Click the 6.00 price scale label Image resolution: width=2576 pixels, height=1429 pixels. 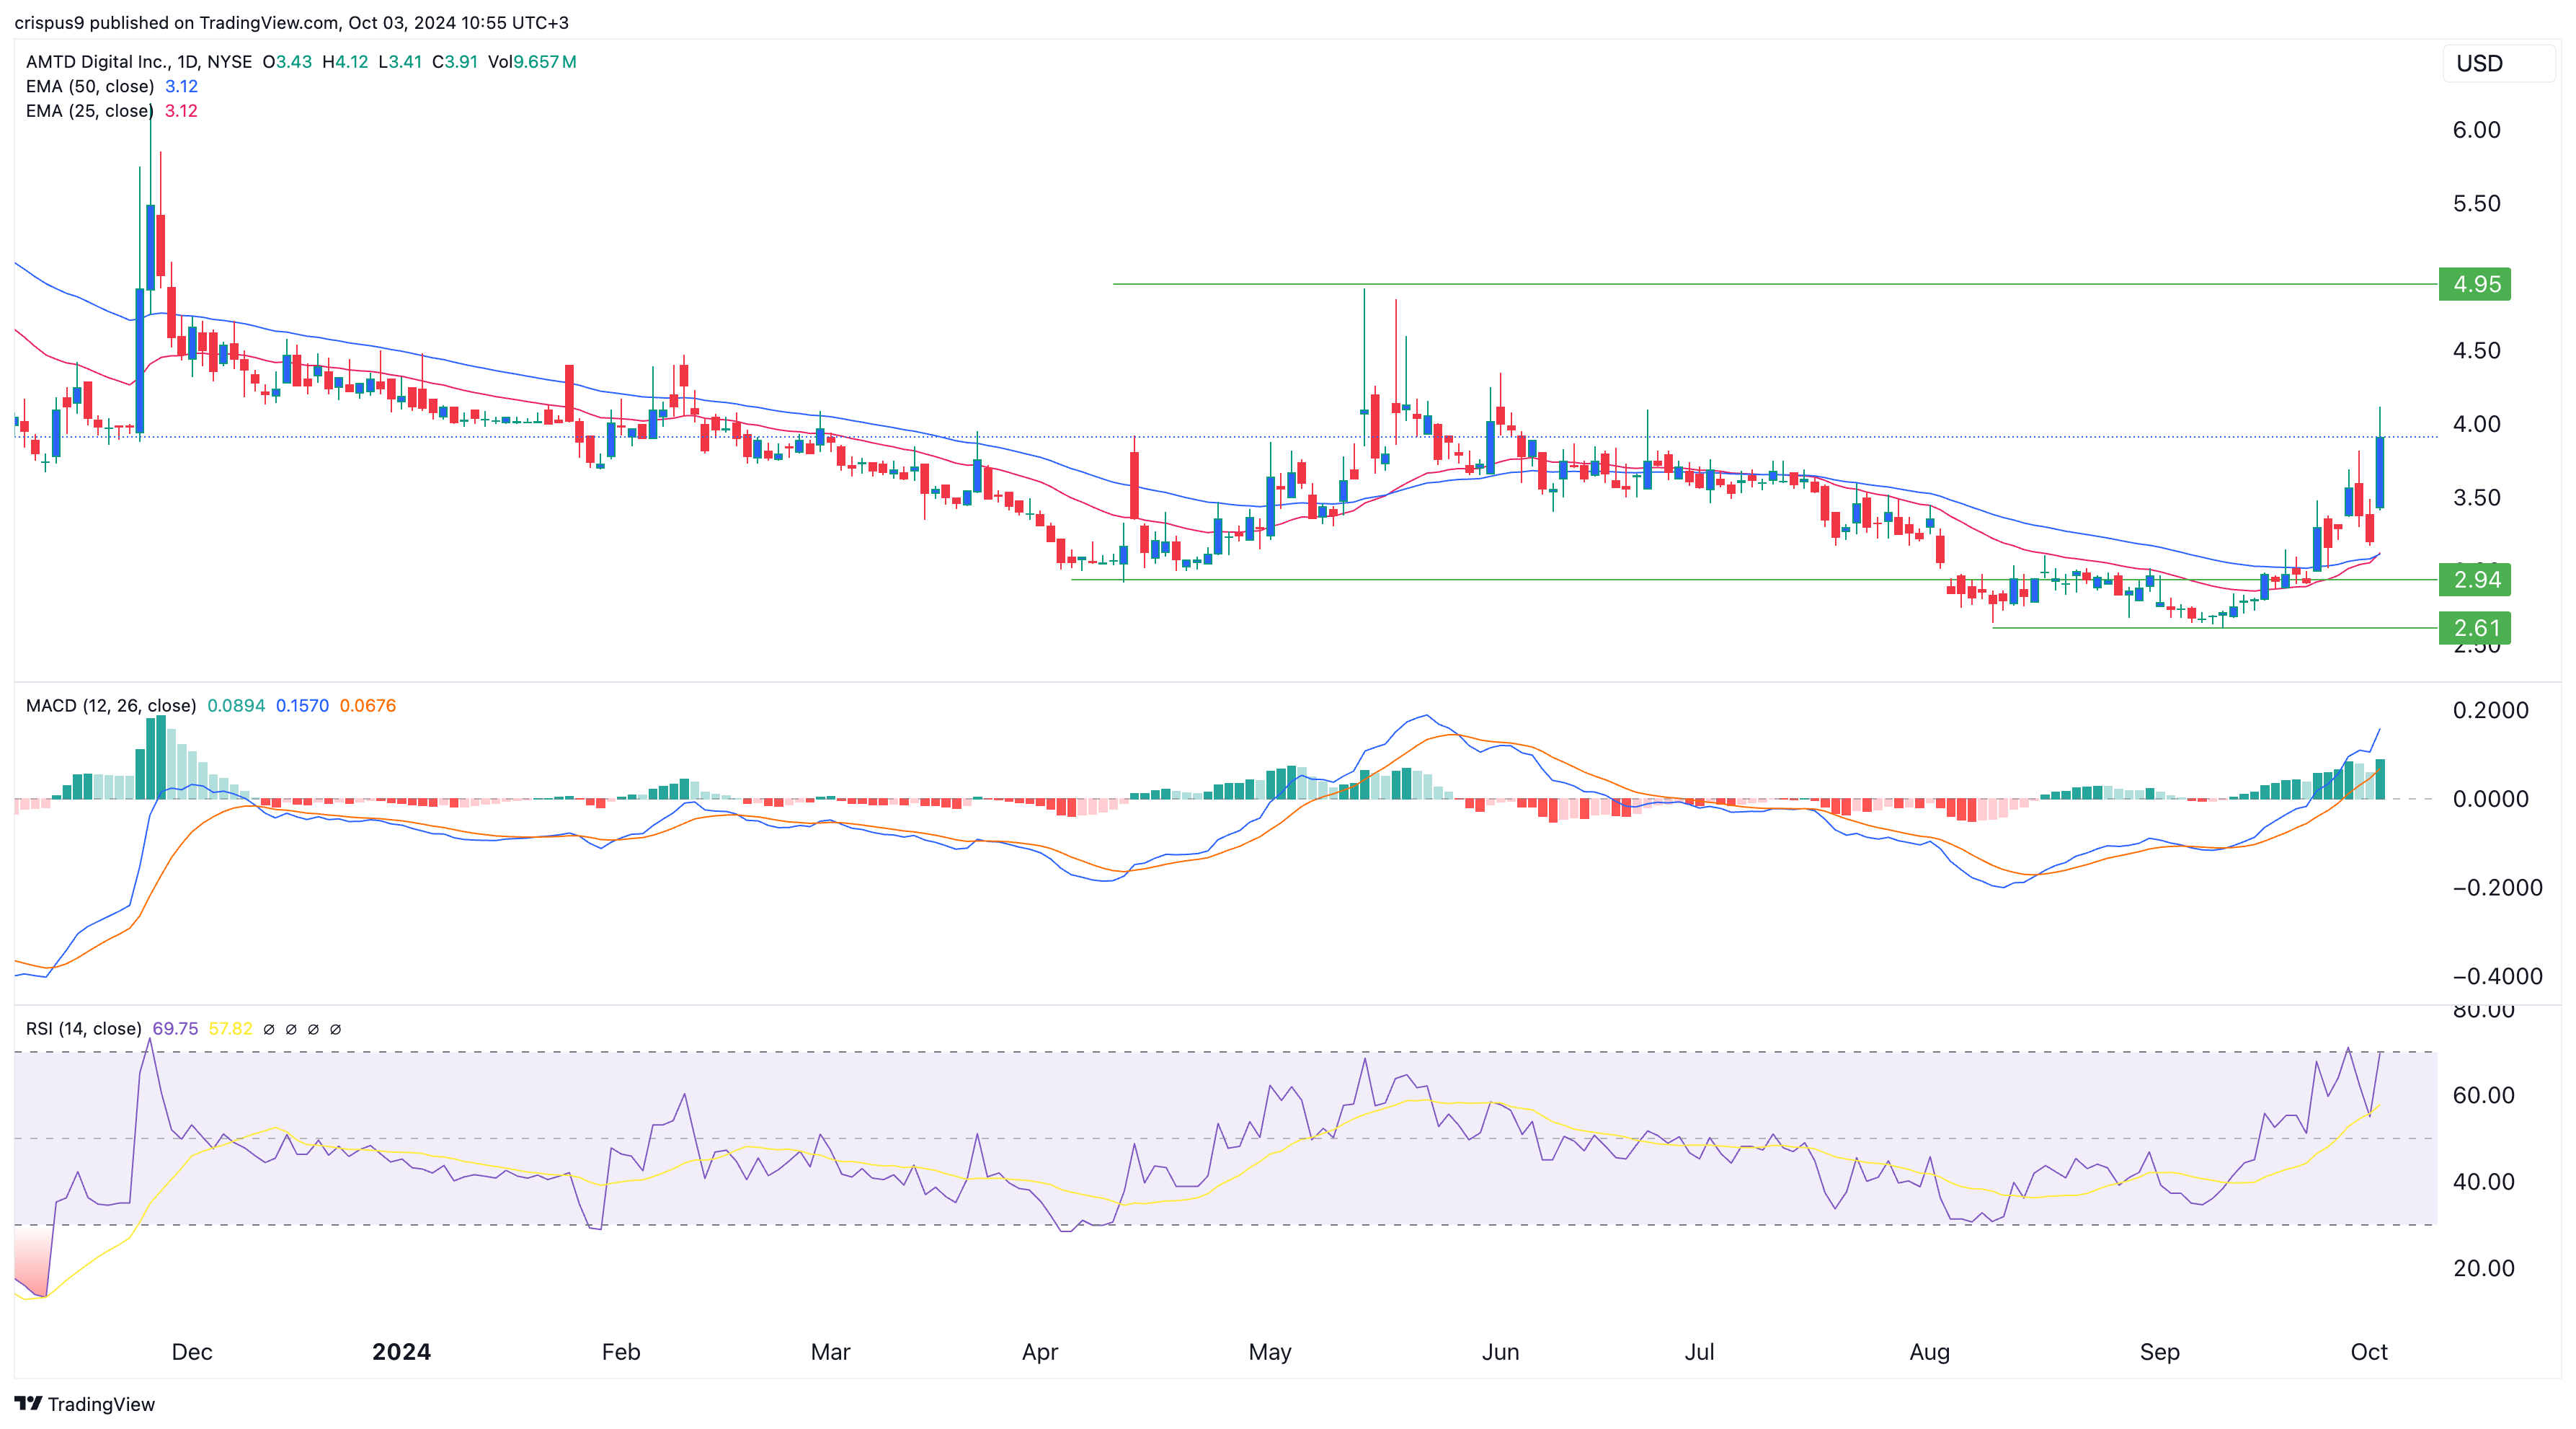click(x=2476, y=130)
